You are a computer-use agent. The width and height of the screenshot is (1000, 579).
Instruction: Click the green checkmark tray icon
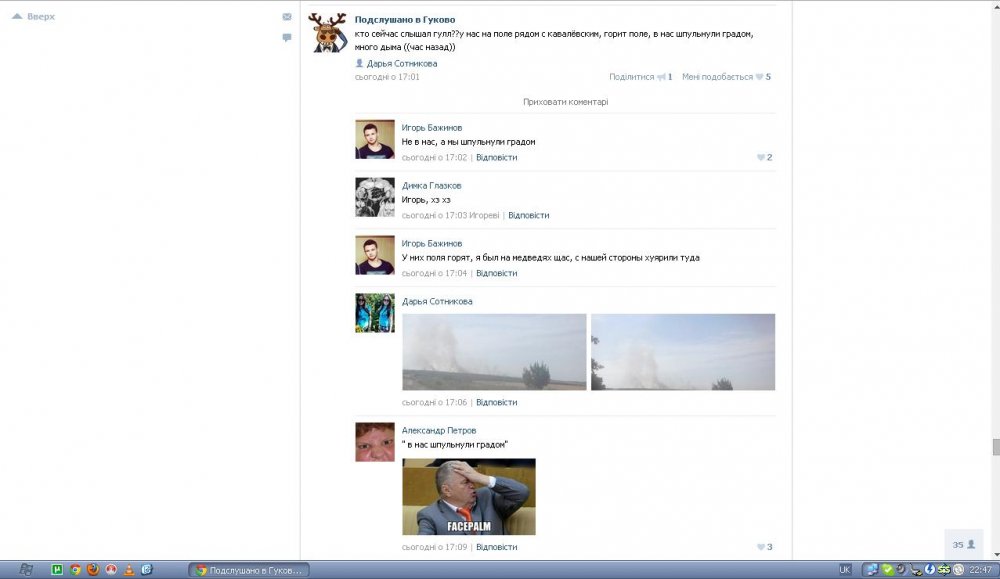[x=887, y=570]
